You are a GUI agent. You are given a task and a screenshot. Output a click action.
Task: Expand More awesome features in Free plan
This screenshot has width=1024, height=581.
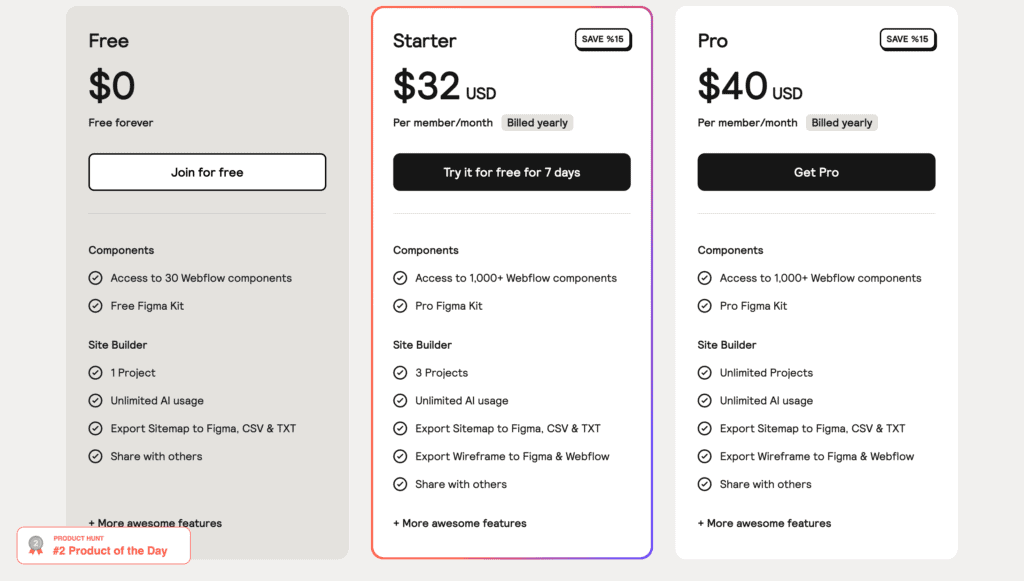(x=155, y=523)
